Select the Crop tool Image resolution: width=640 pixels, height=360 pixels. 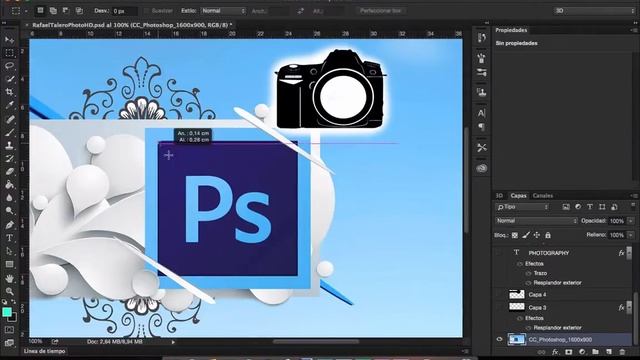click(x=9, y=92)
